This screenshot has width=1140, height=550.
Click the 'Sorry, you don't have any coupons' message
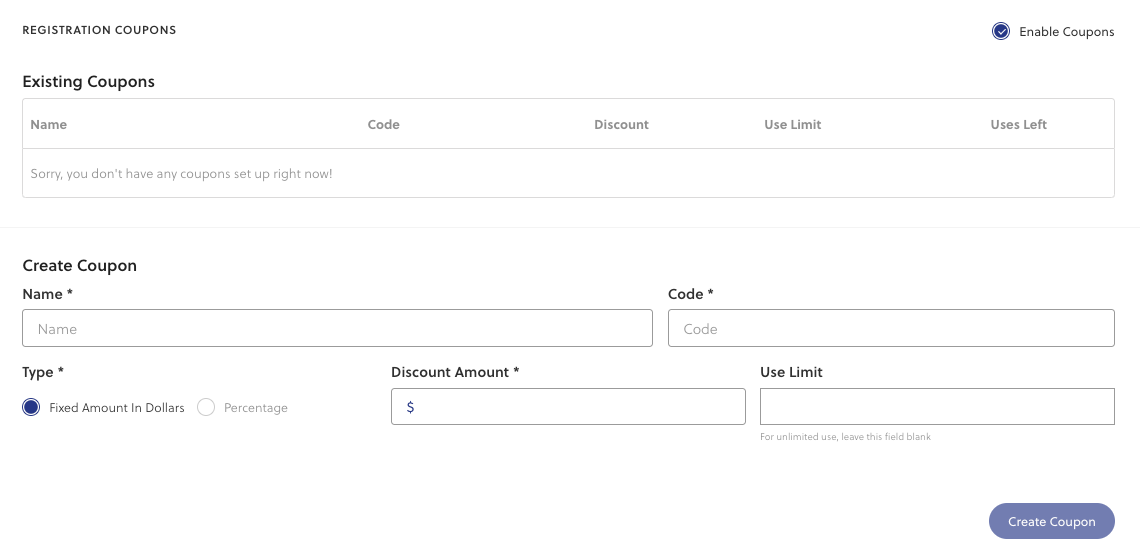pos(181,174)
